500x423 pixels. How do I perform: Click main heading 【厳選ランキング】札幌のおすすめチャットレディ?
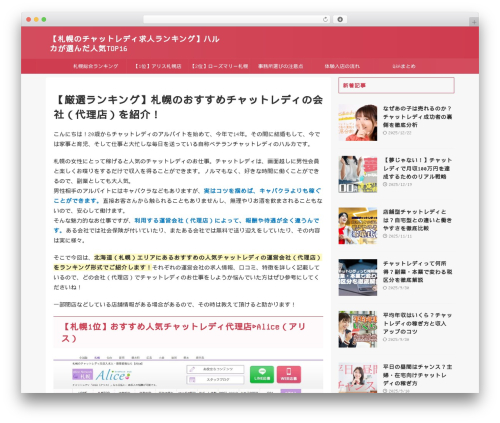(188, 107)
